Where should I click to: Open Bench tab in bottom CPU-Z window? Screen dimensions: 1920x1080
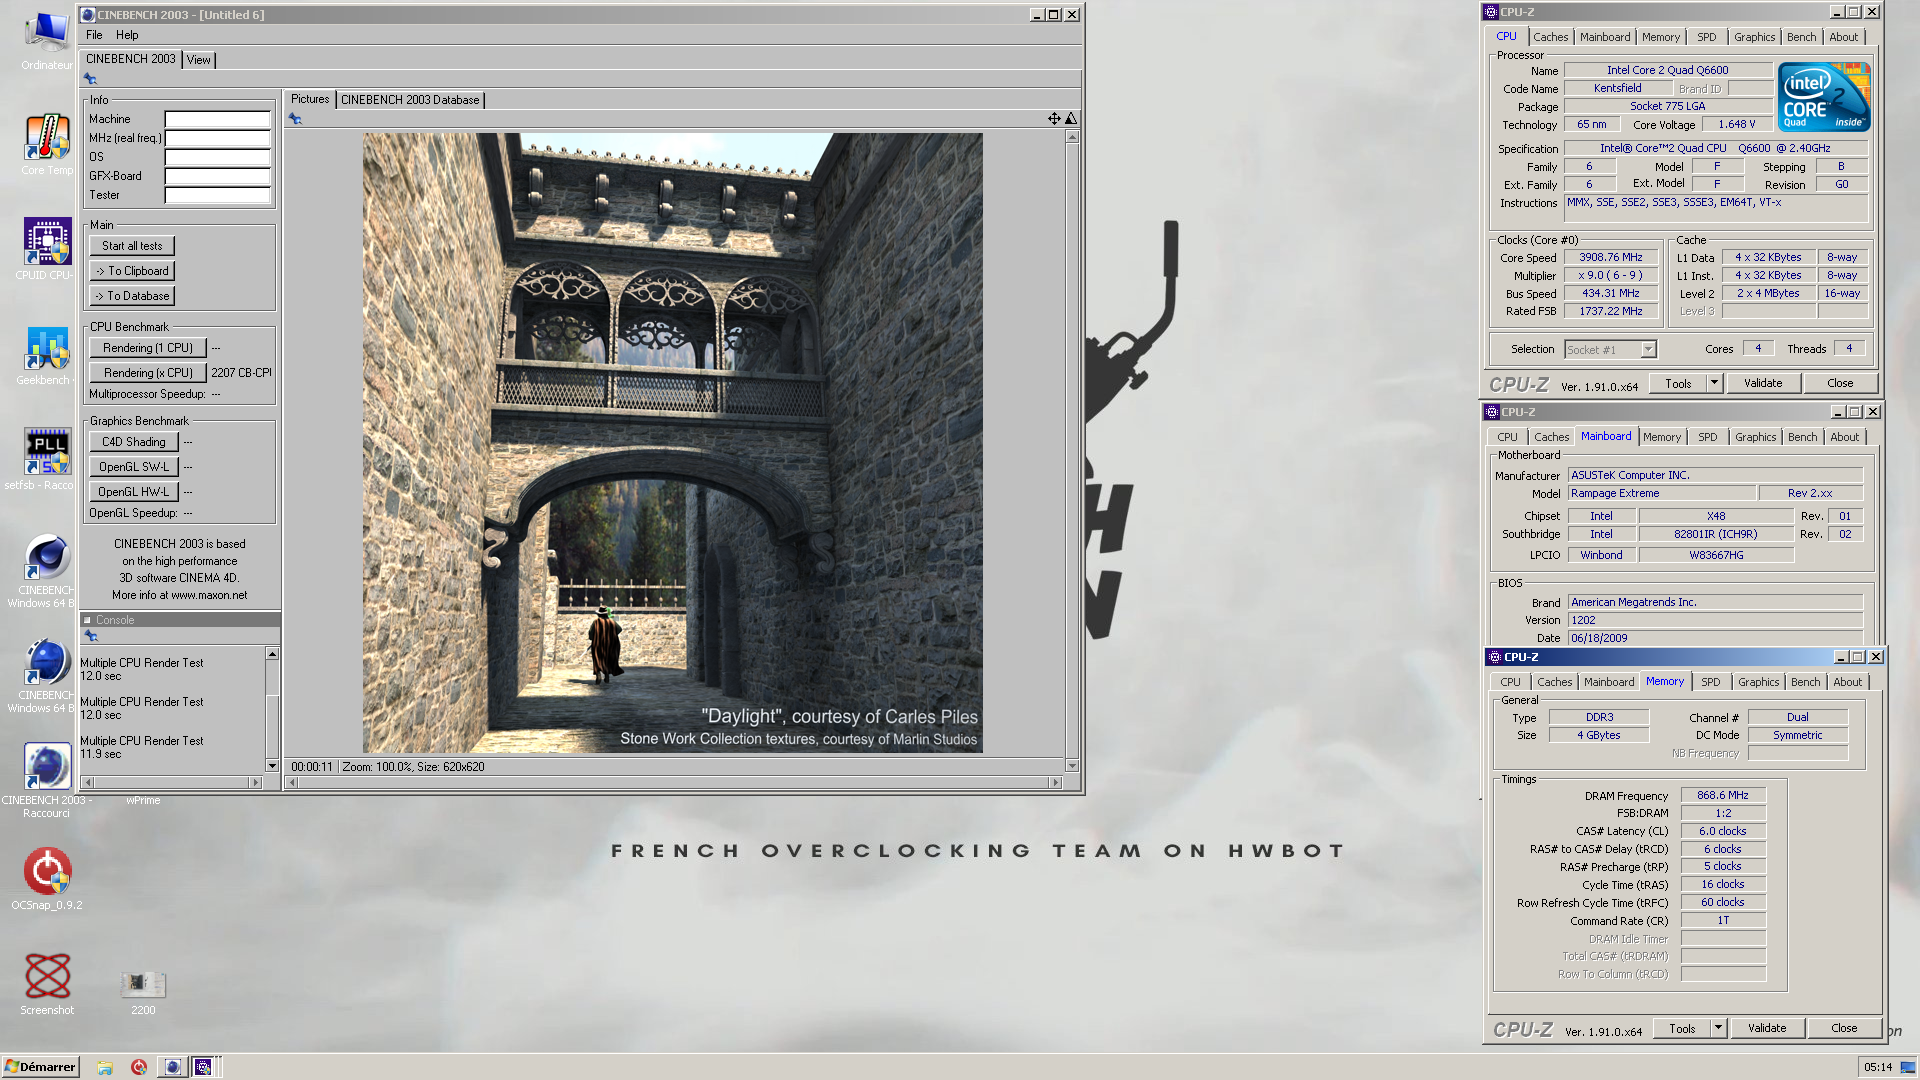point(1806,682)
